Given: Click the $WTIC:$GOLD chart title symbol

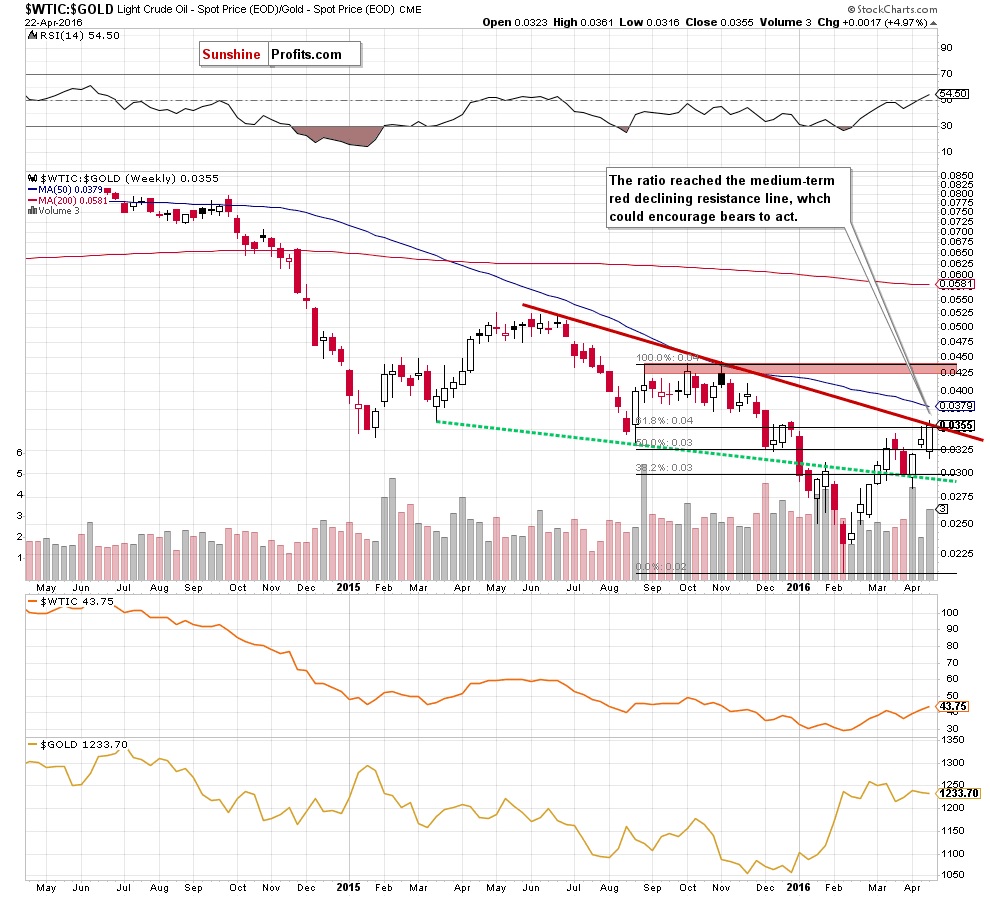Looking at the screenshot, I should pos(69,9).
